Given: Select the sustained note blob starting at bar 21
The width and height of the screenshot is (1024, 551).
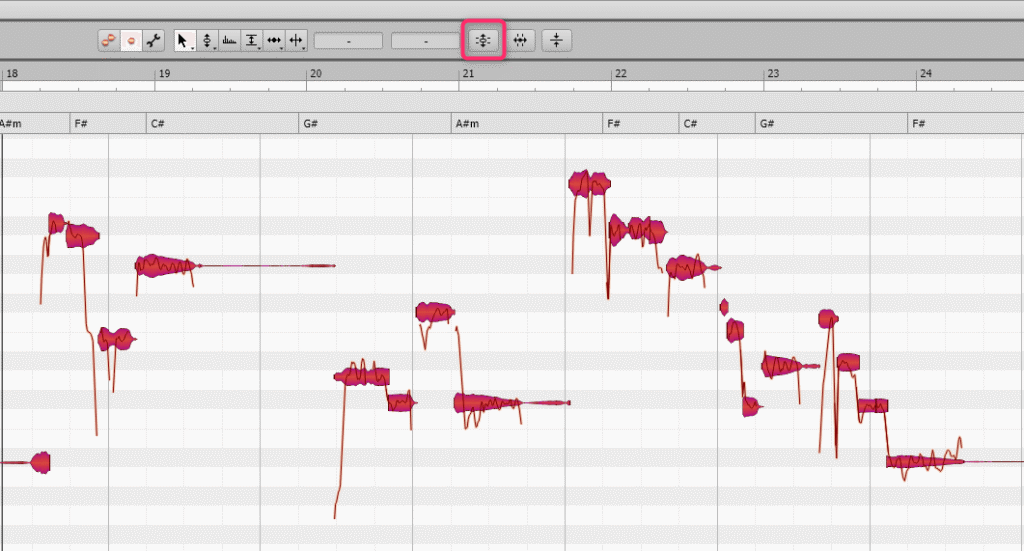Looking at the screenshot, I should [487, 403].
